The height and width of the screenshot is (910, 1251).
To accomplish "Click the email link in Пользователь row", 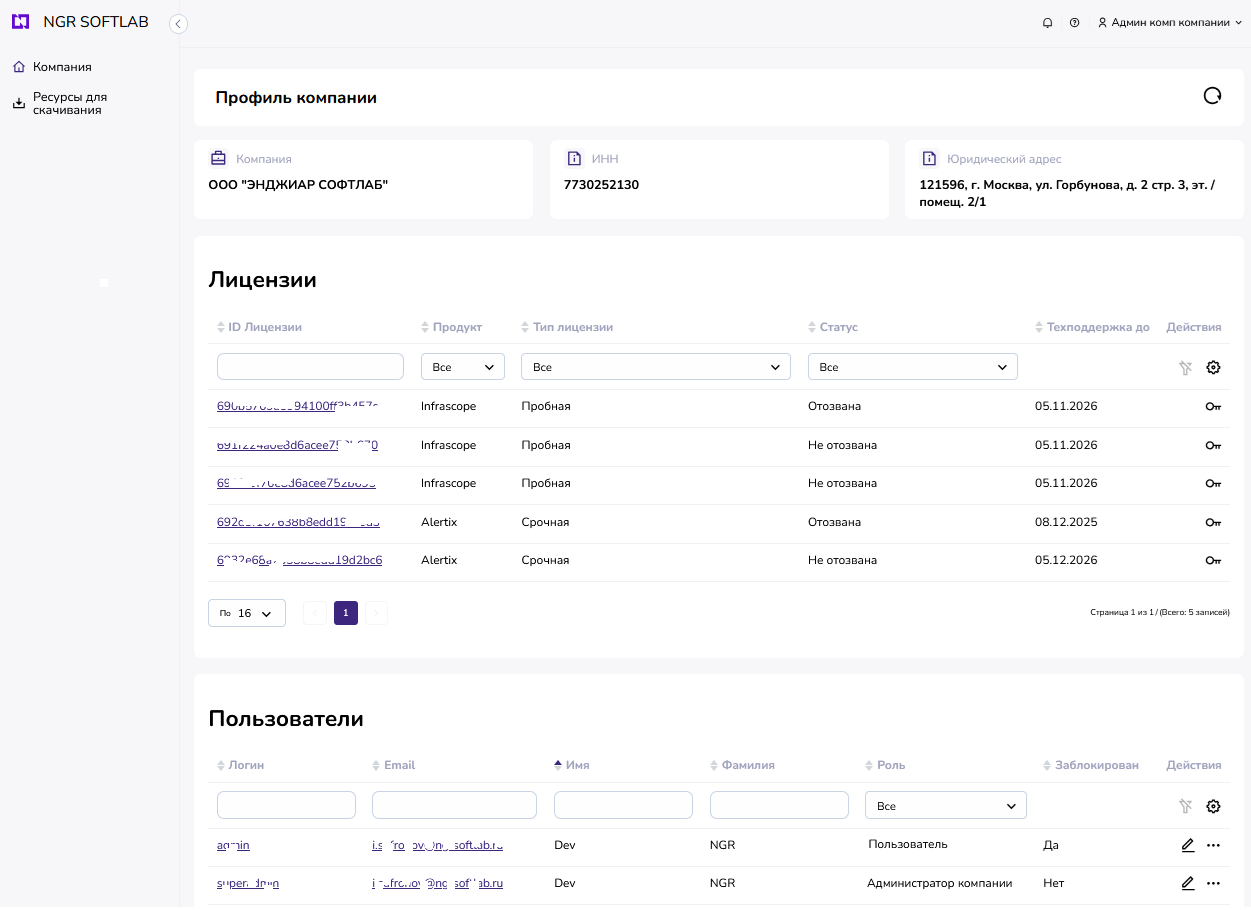I will click(x=437, y=845).
